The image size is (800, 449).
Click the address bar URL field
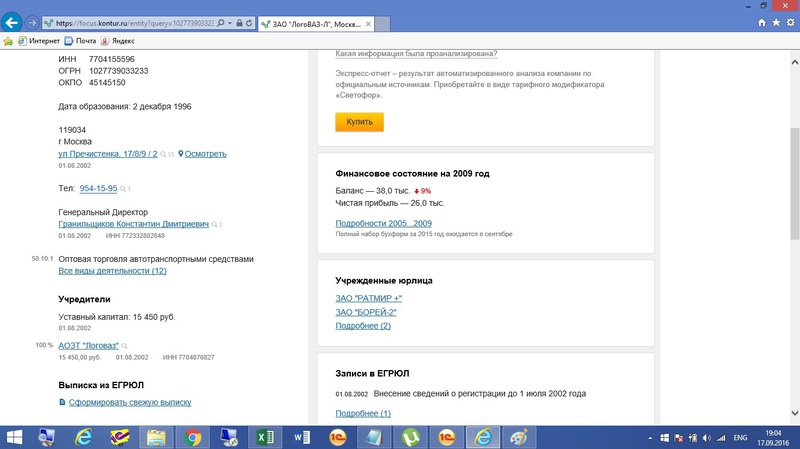[134, 23]
